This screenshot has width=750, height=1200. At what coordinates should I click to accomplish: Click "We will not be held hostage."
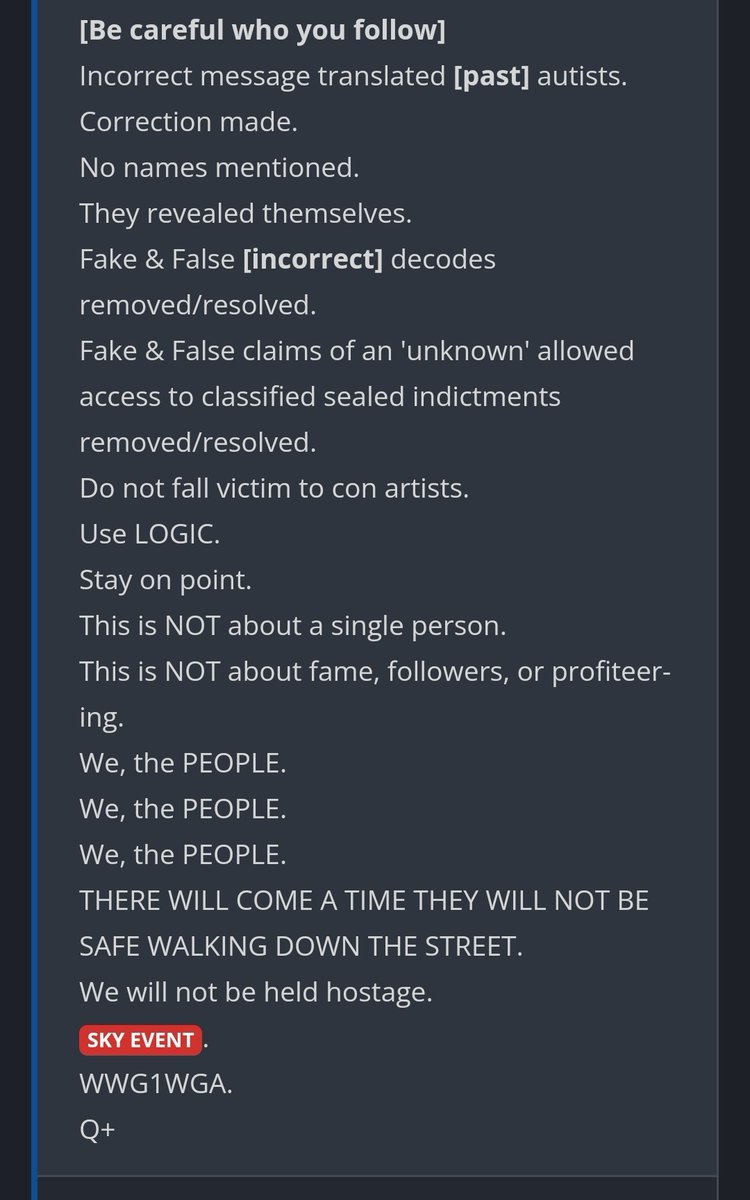256,993
